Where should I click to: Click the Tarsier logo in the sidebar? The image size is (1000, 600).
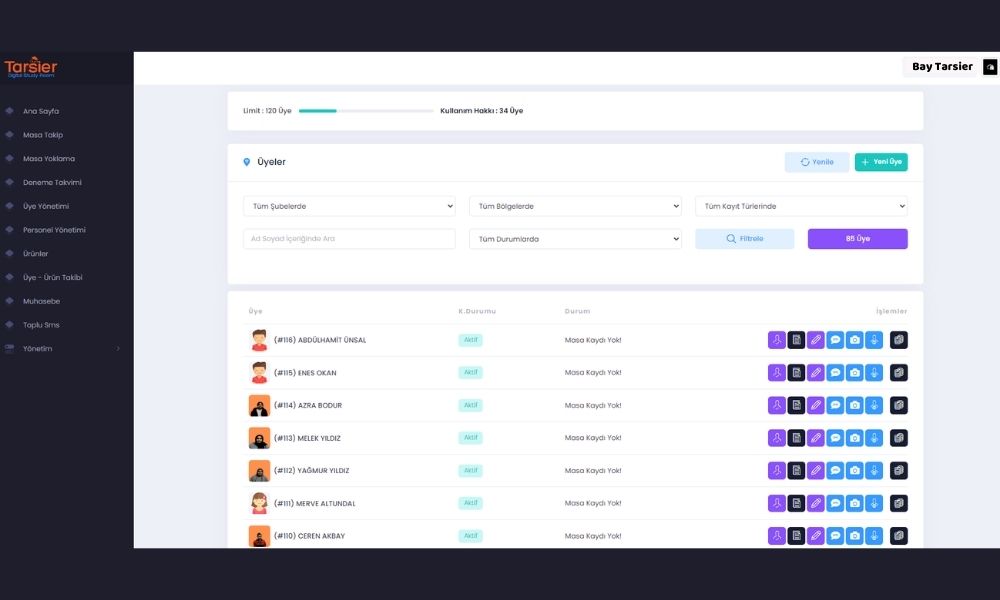[x=31, y=67]
